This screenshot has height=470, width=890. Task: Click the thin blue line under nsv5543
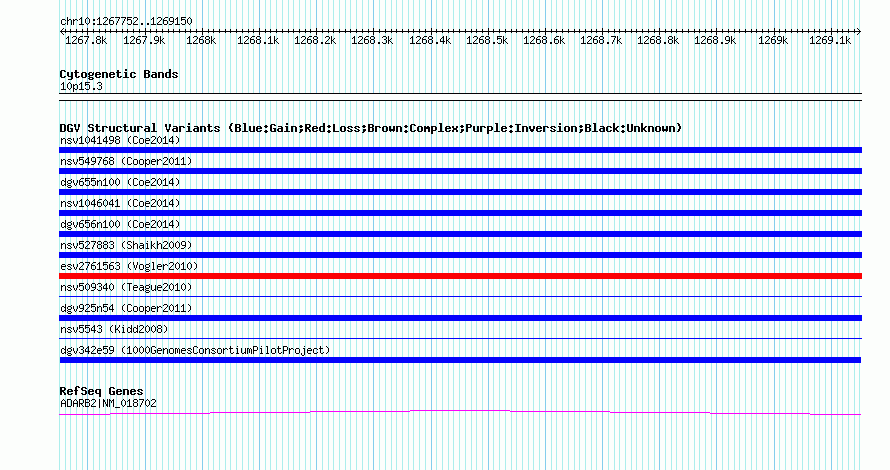460,338
